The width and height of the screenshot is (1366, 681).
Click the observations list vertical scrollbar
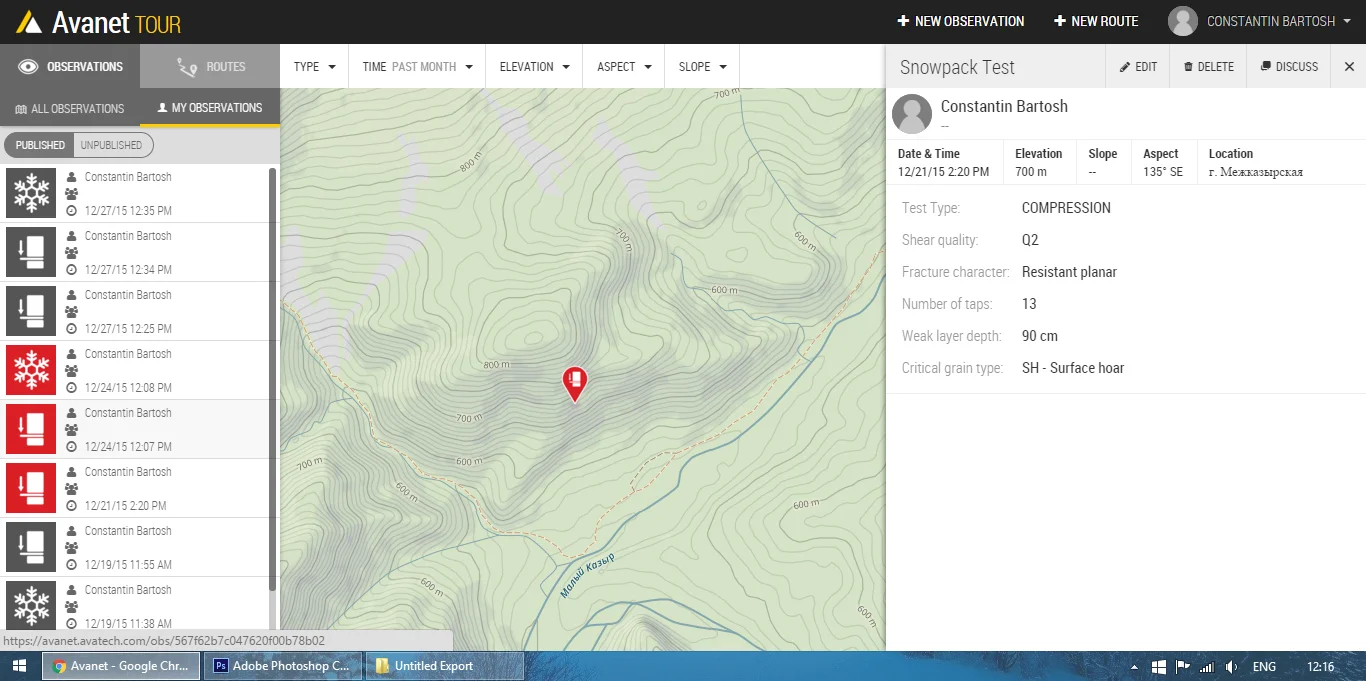click(x=273, y=380)
